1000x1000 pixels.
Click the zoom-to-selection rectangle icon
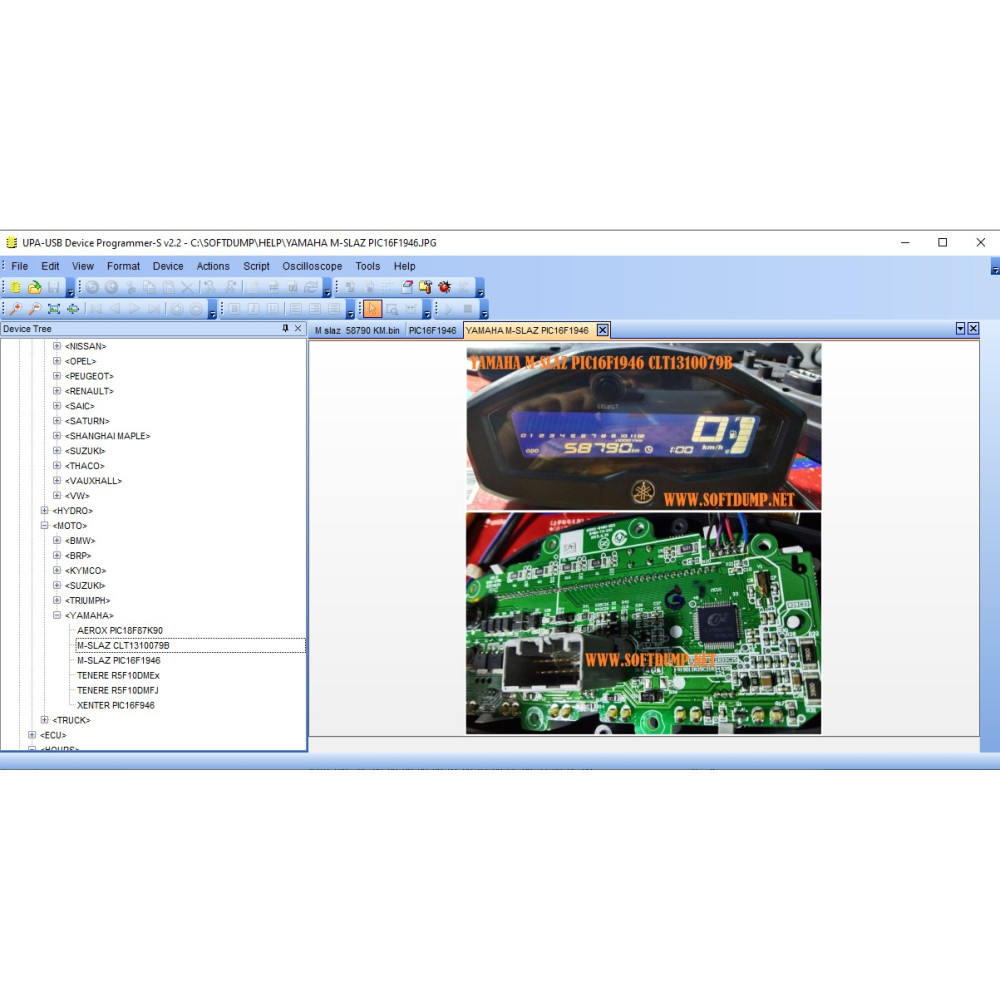pyautogui.click(x=392, y=309)
